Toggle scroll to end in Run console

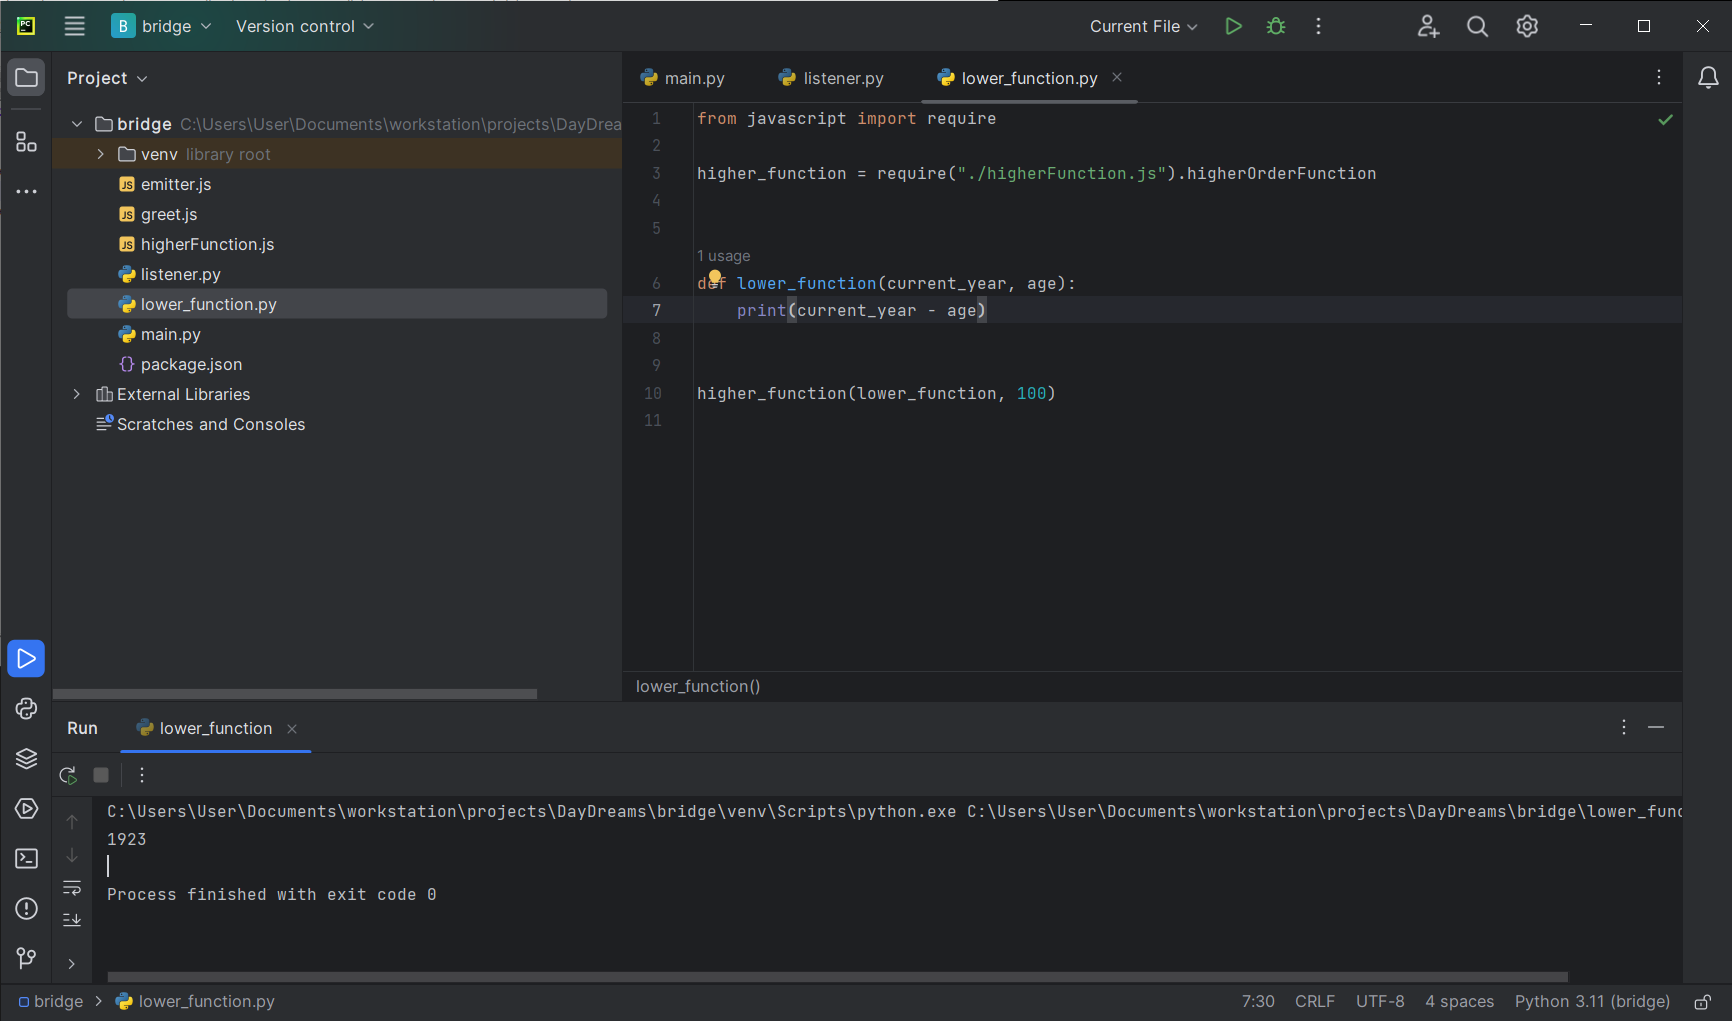click(x=72, y=920)
